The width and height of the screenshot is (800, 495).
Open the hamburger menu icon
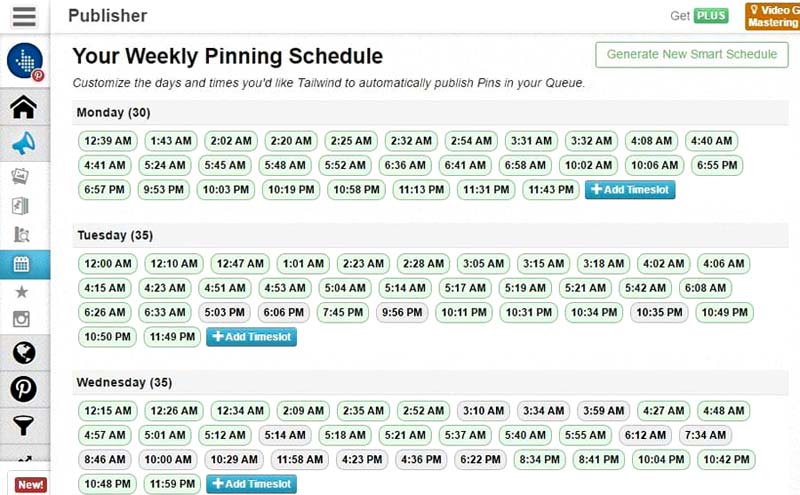tap(24, 16)
